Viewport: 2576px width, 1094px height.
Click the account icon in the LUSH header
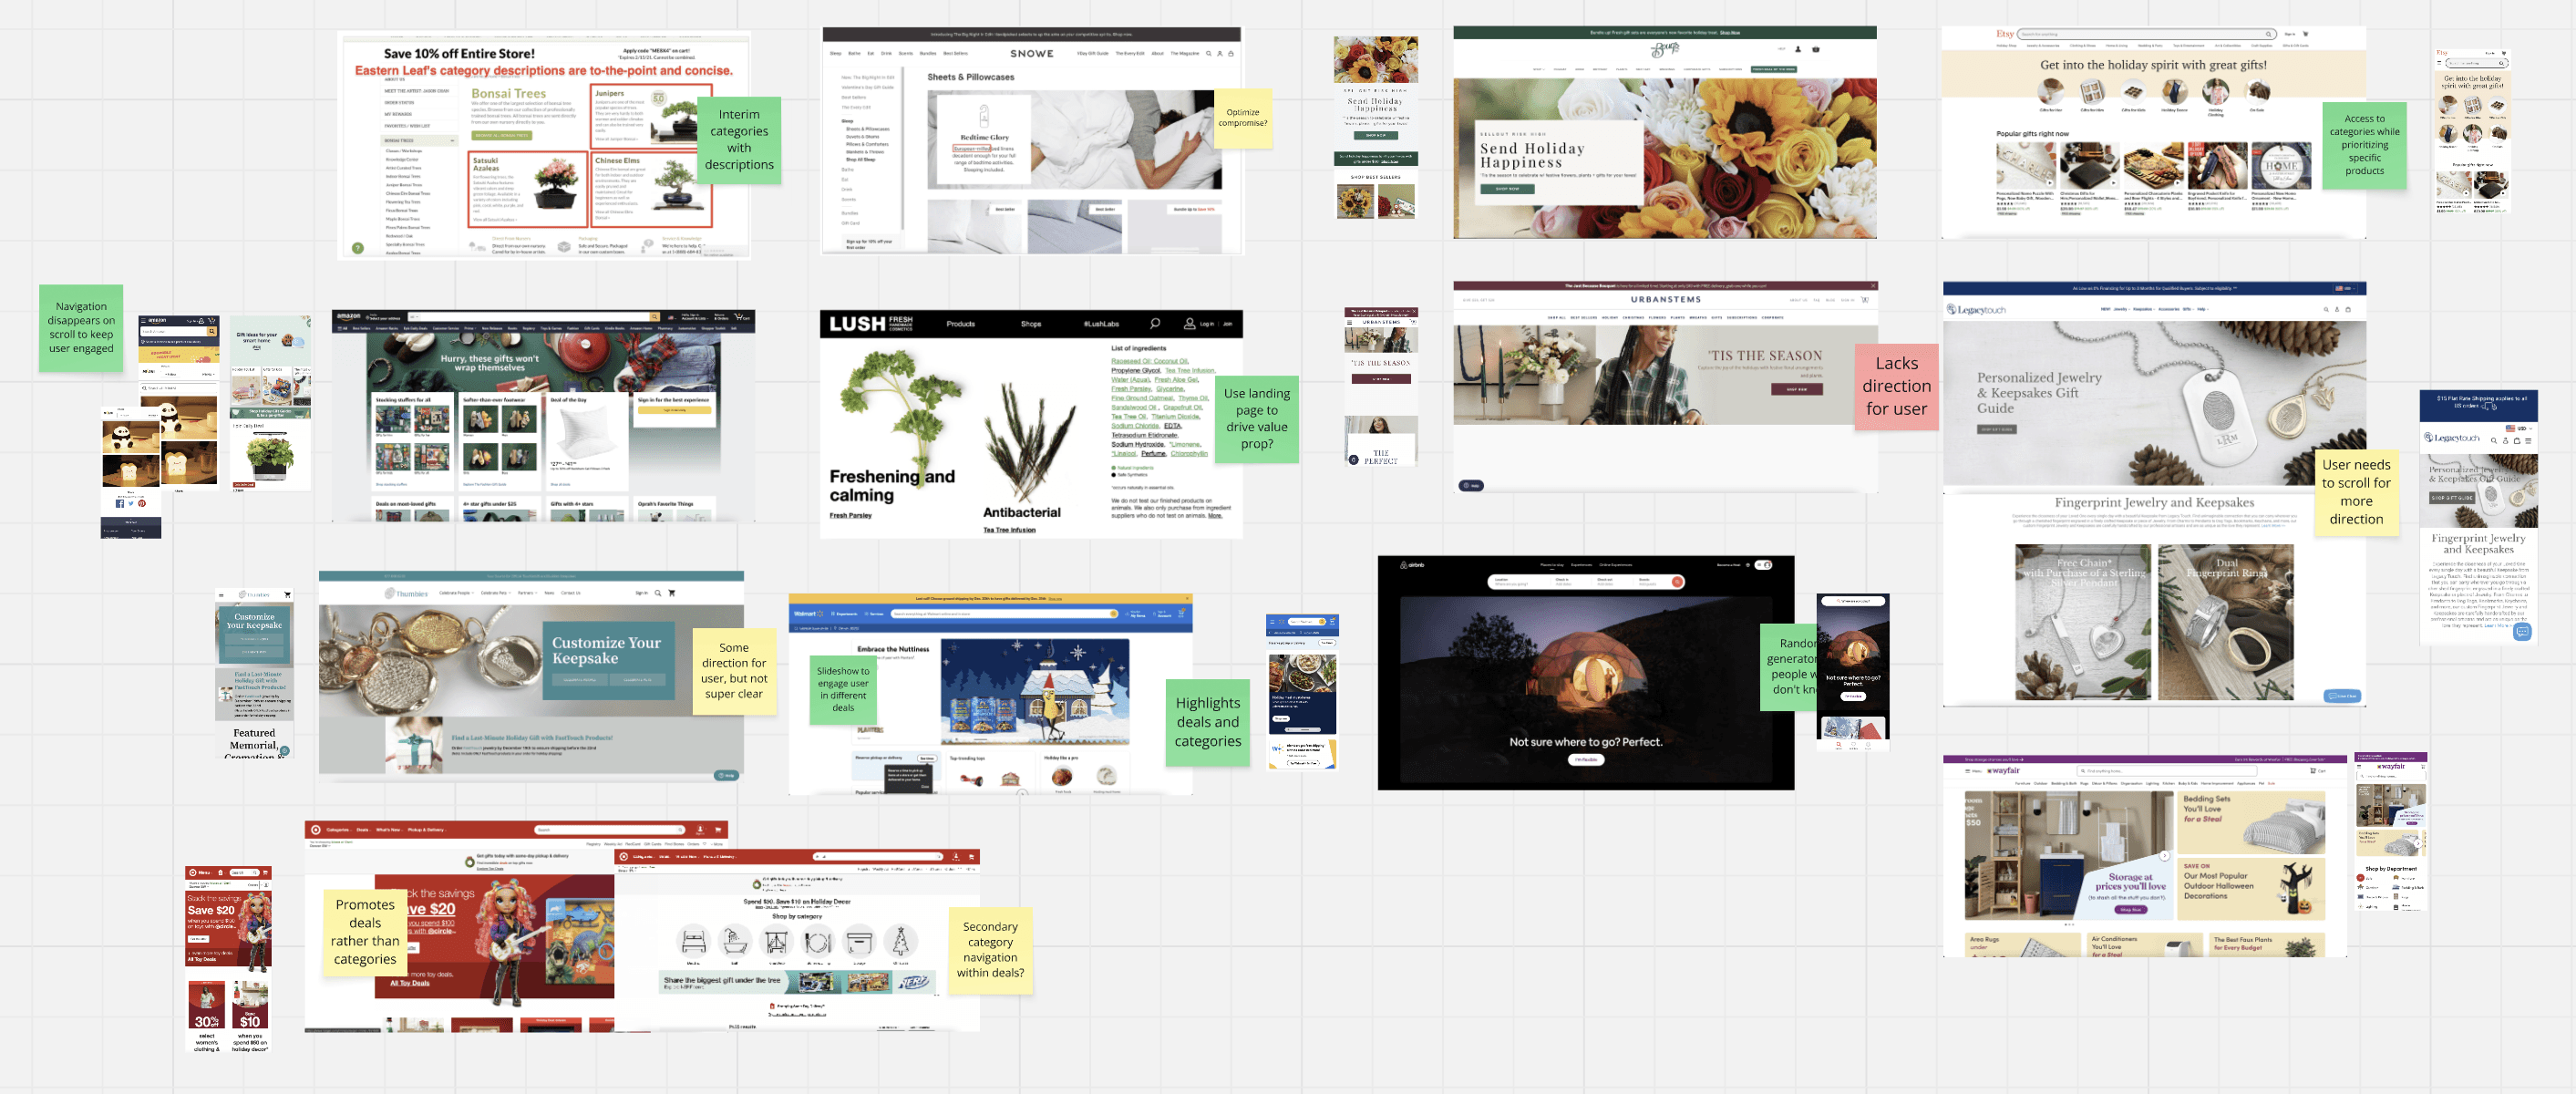pyautogui.click(x=1189, y=323)
